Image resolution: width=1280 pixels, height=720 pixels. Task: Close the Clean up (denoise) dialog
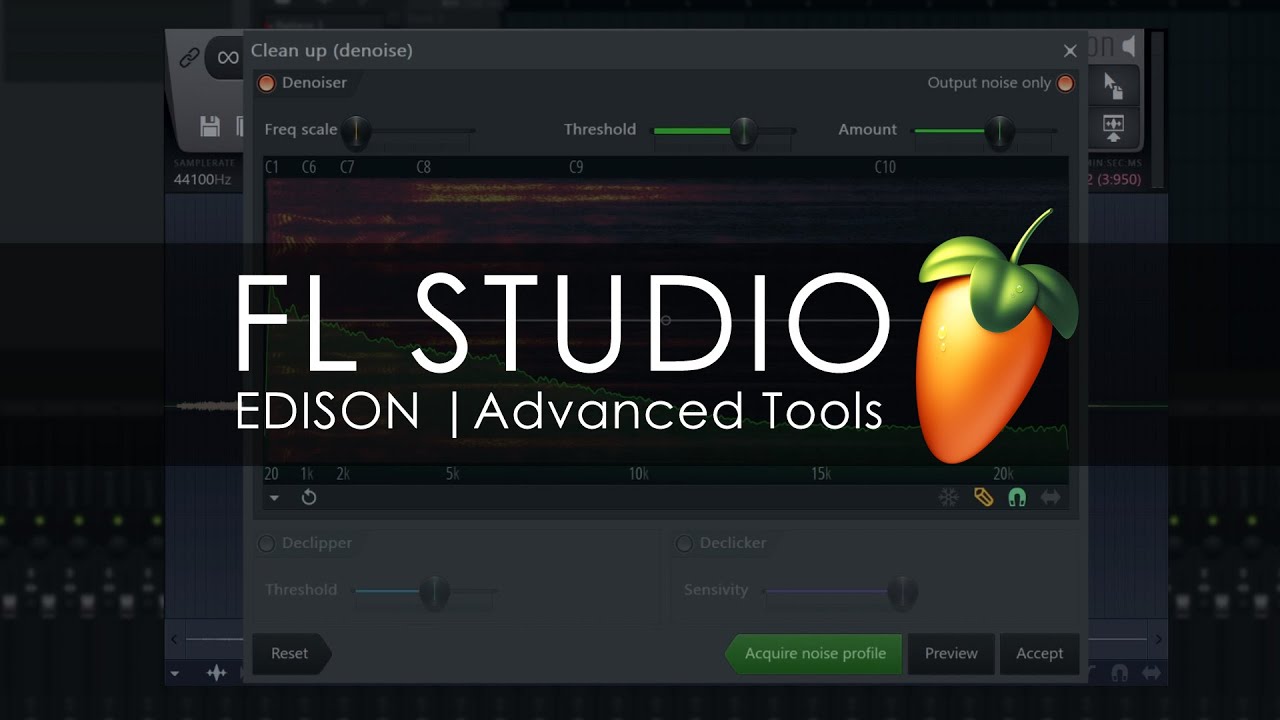click(x=1070, y=51)
